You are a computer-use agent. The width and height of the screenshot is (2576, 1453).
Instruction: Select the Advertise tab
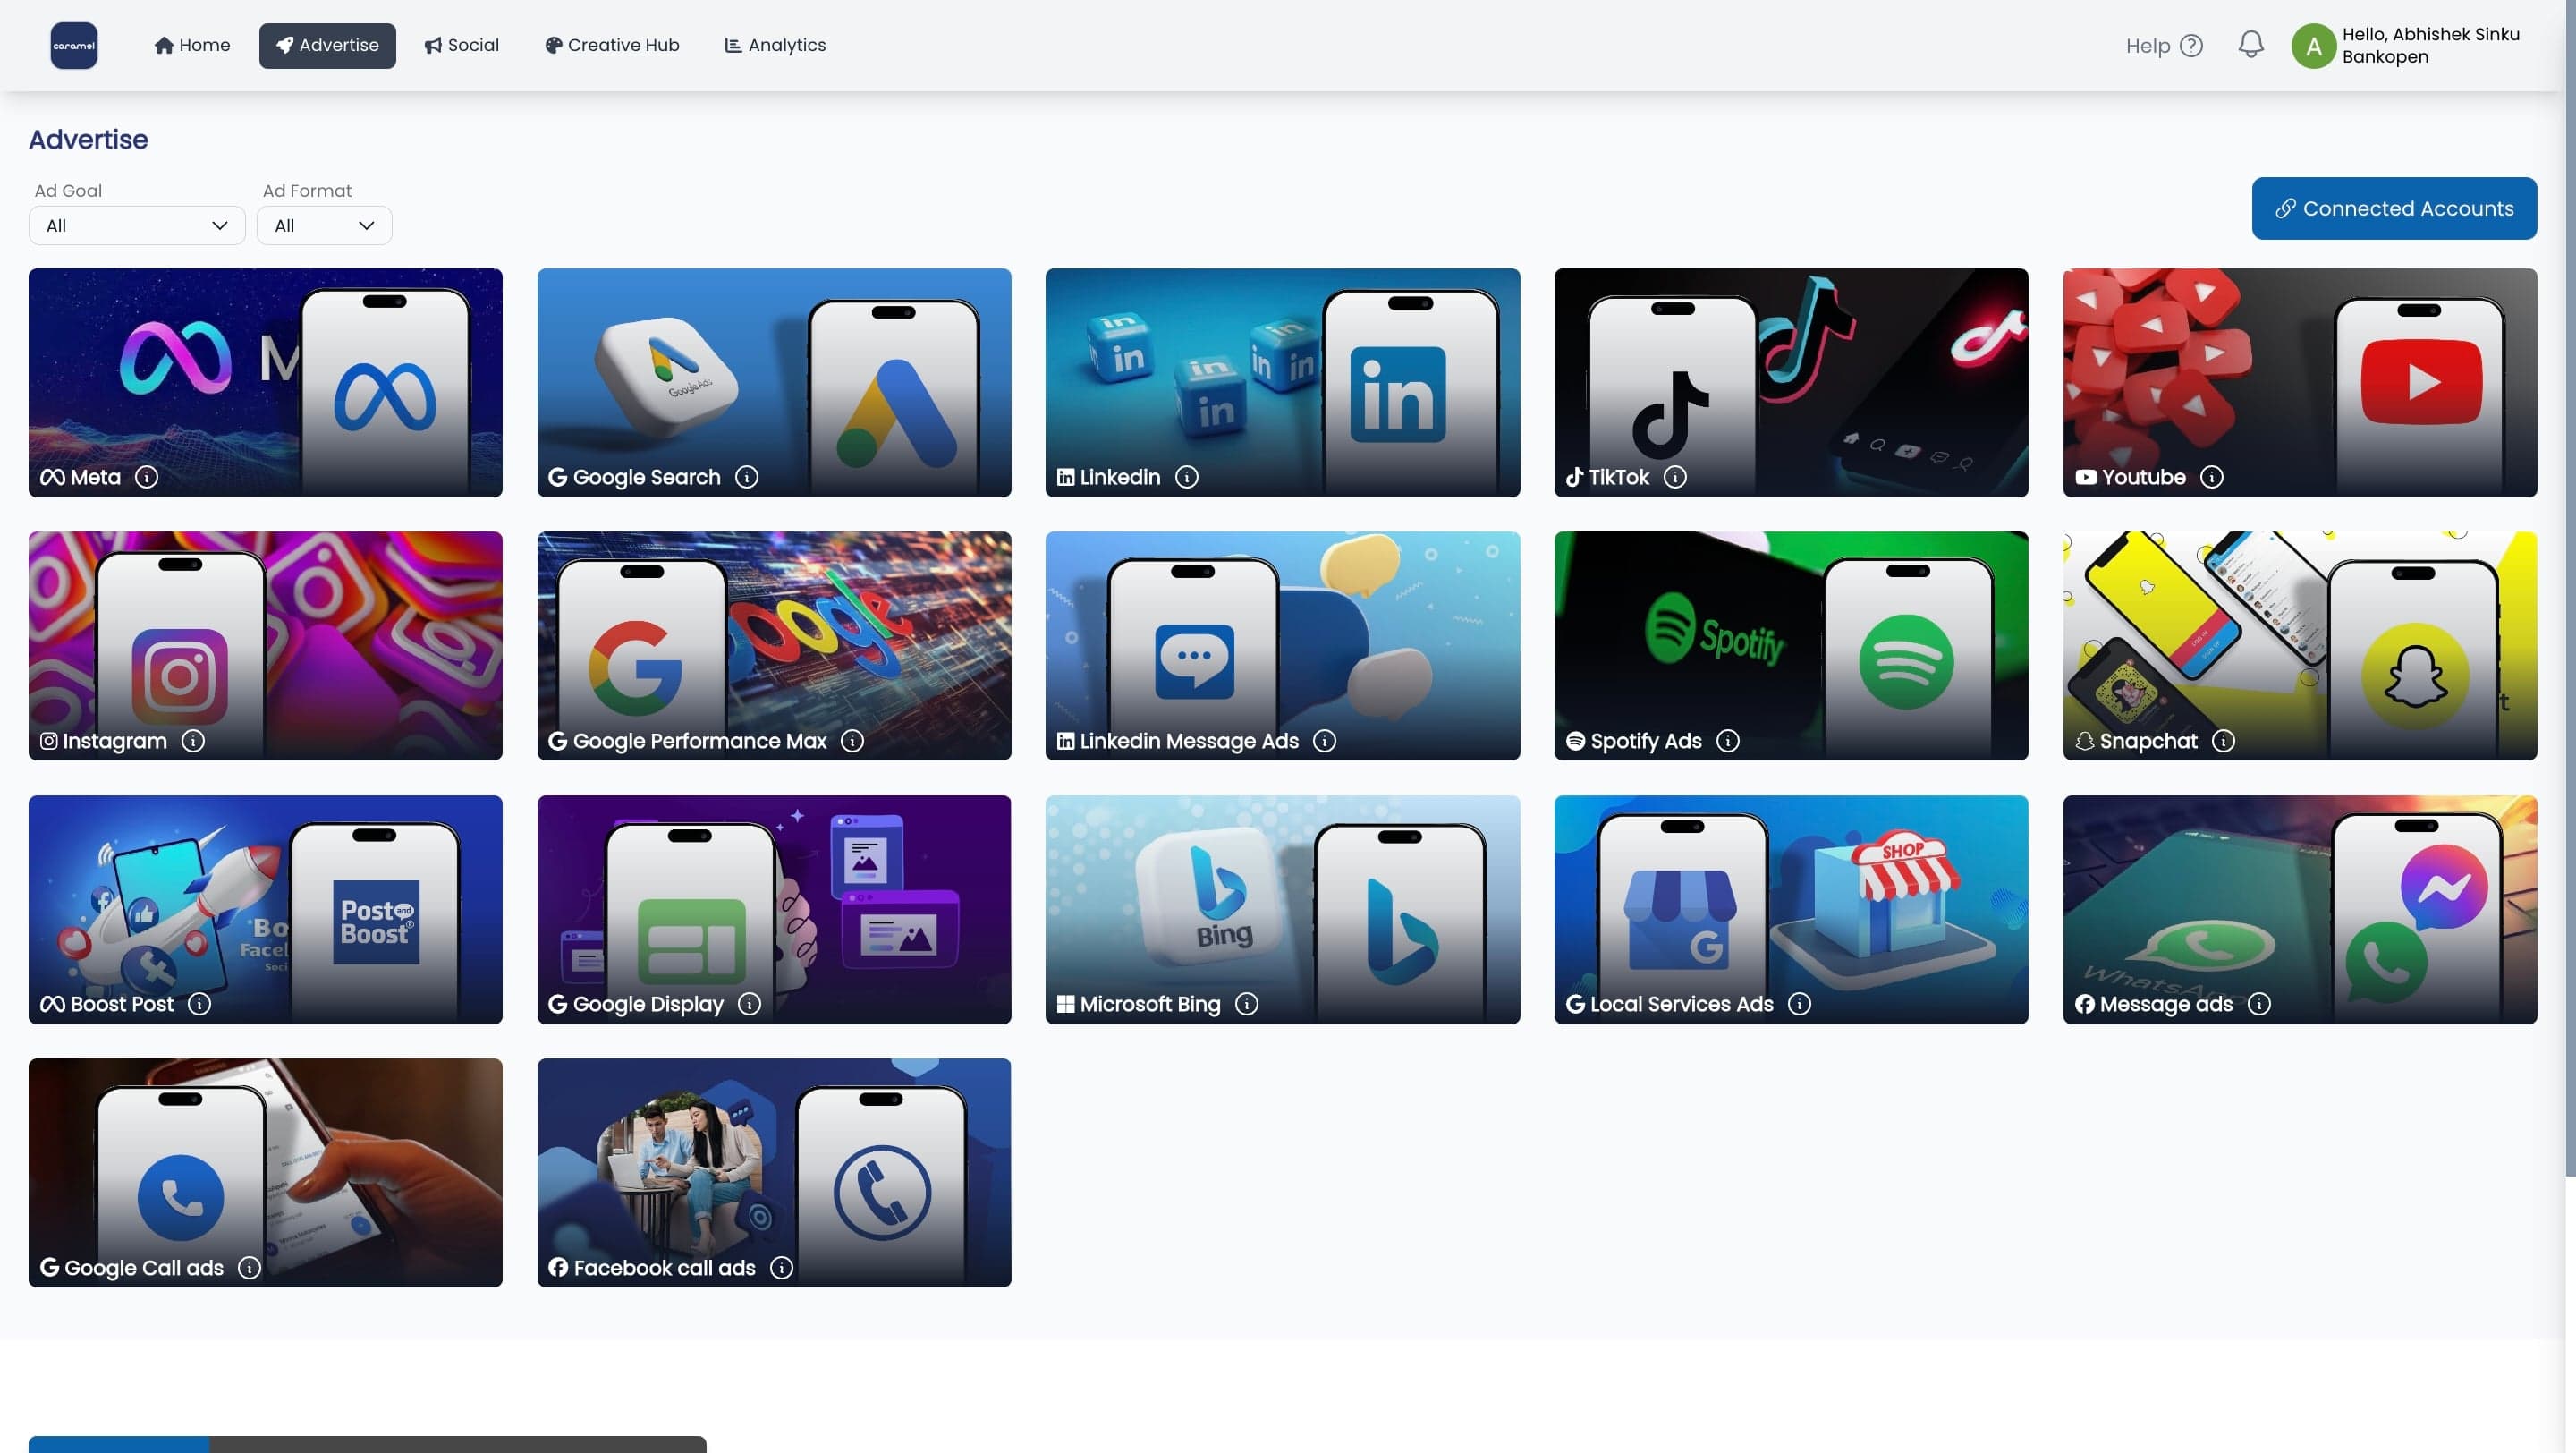coord(327,45)
